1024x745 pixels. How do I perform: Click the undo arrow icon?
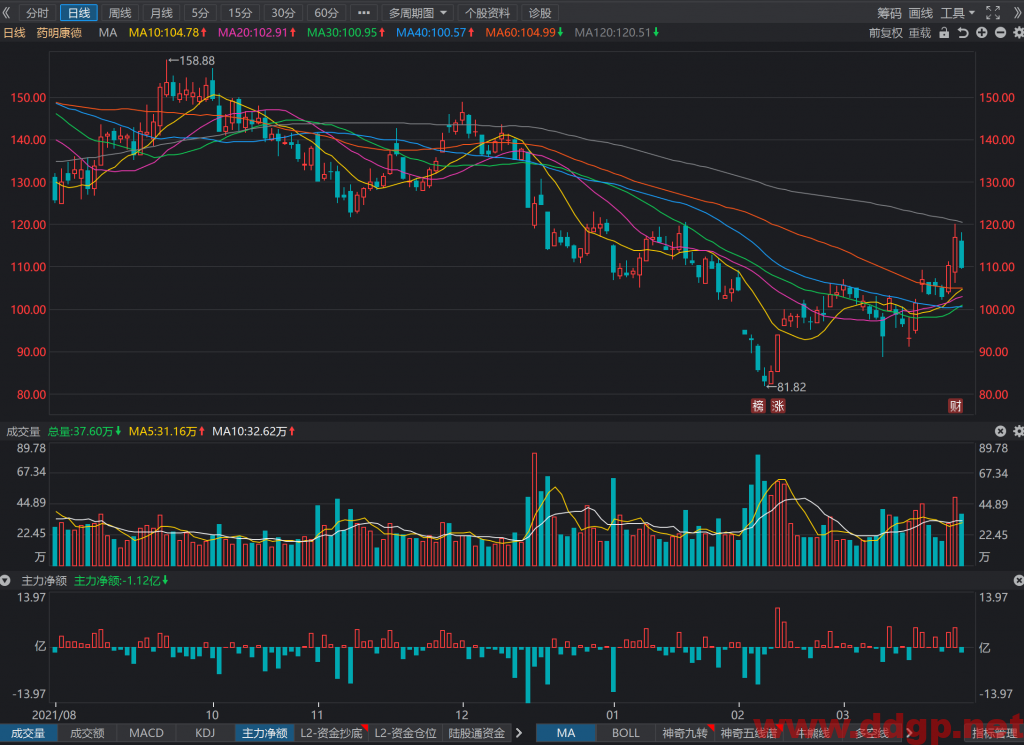tap(963, 33)
